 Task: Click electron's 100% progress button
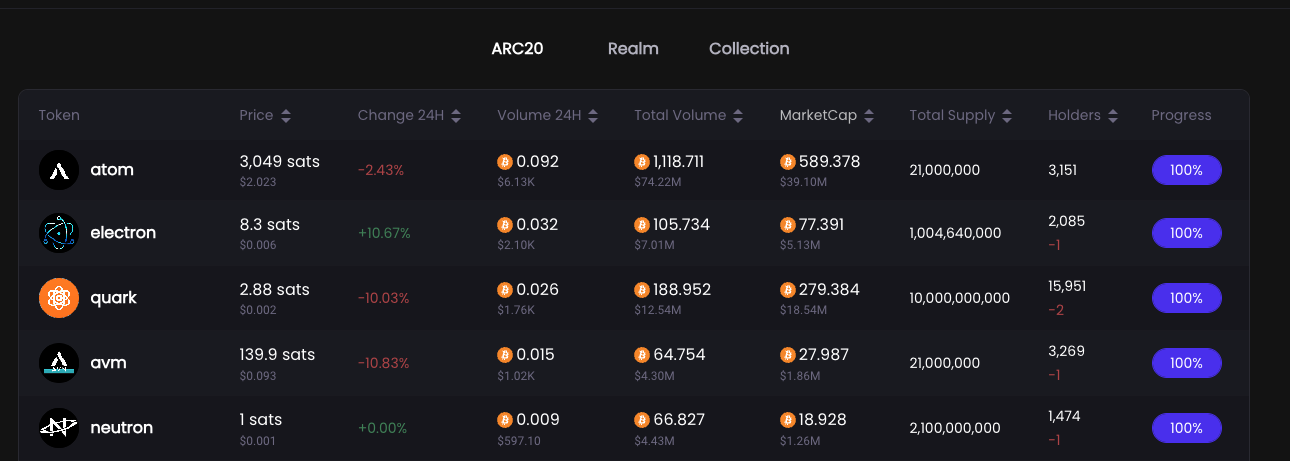click(x=1187, y=233)
